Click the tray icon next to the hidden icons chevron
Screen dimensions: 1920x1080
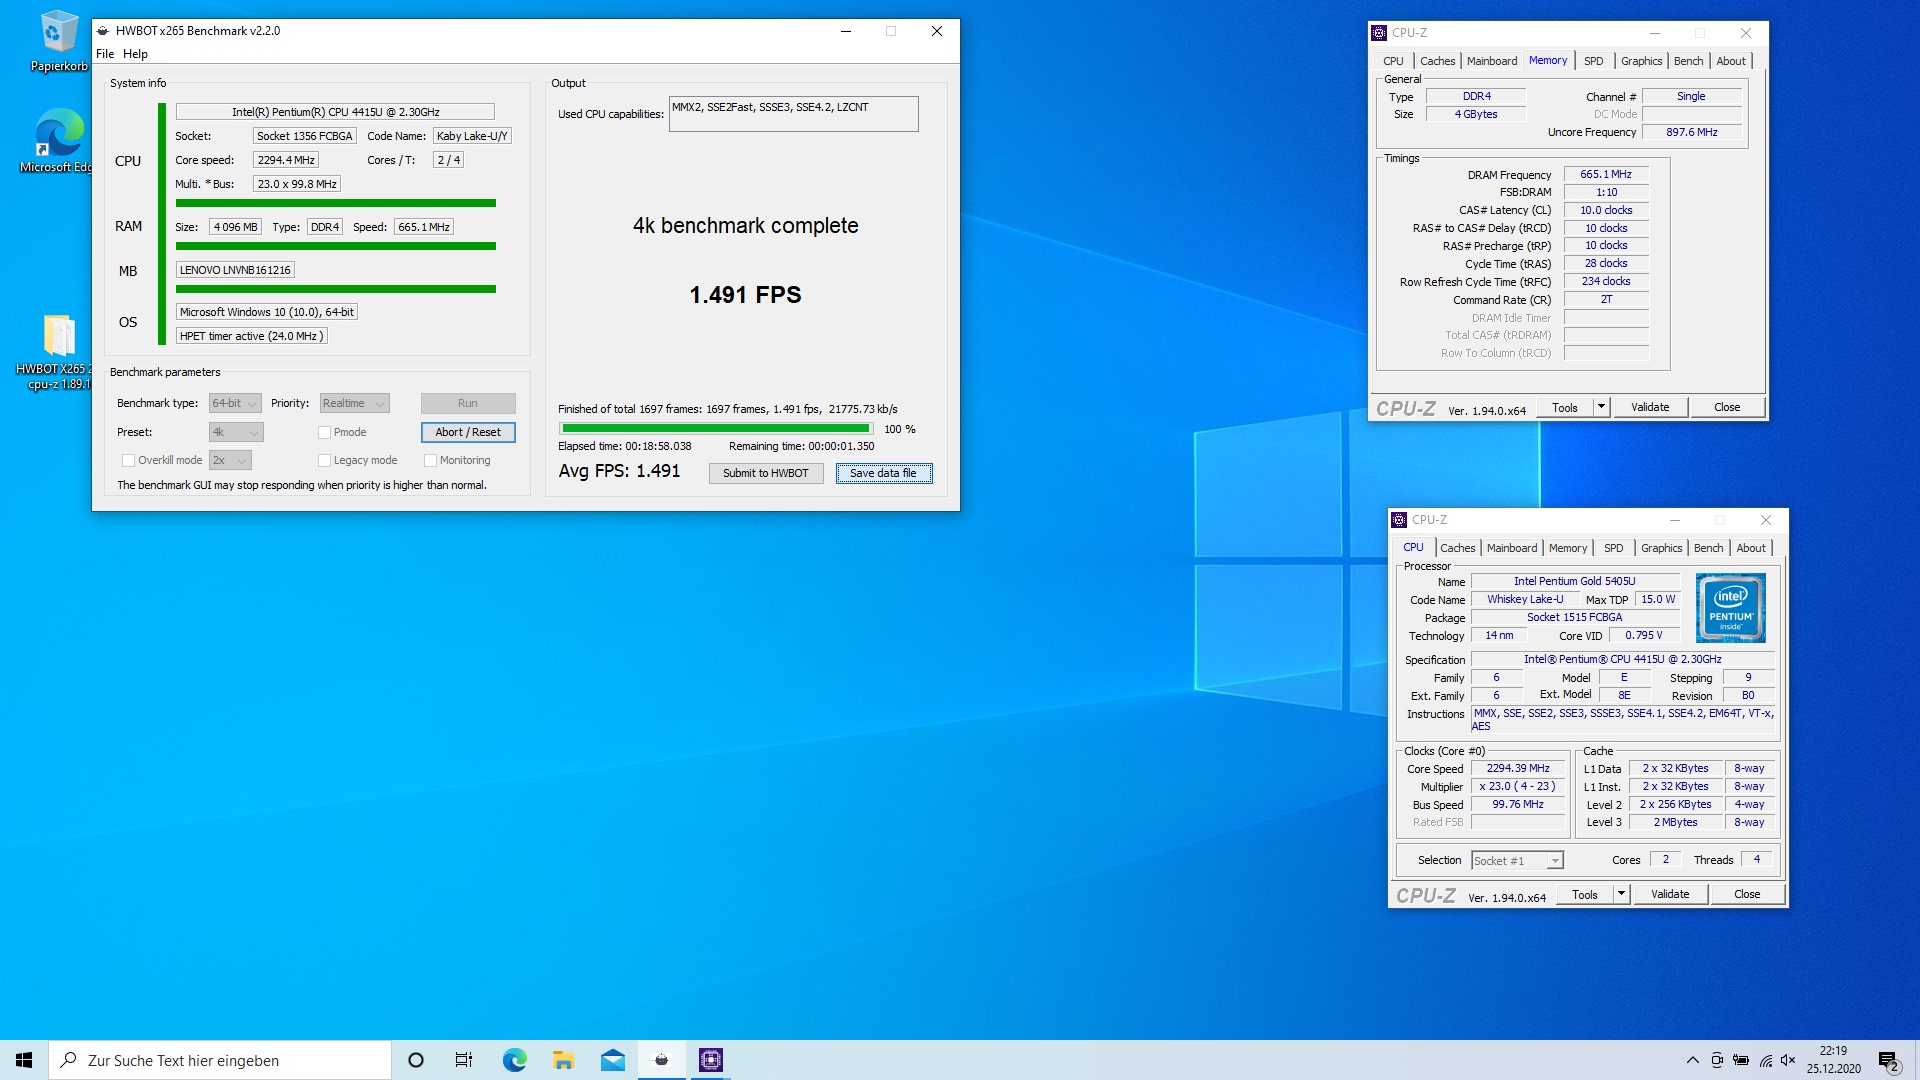pos(1717,1060)
